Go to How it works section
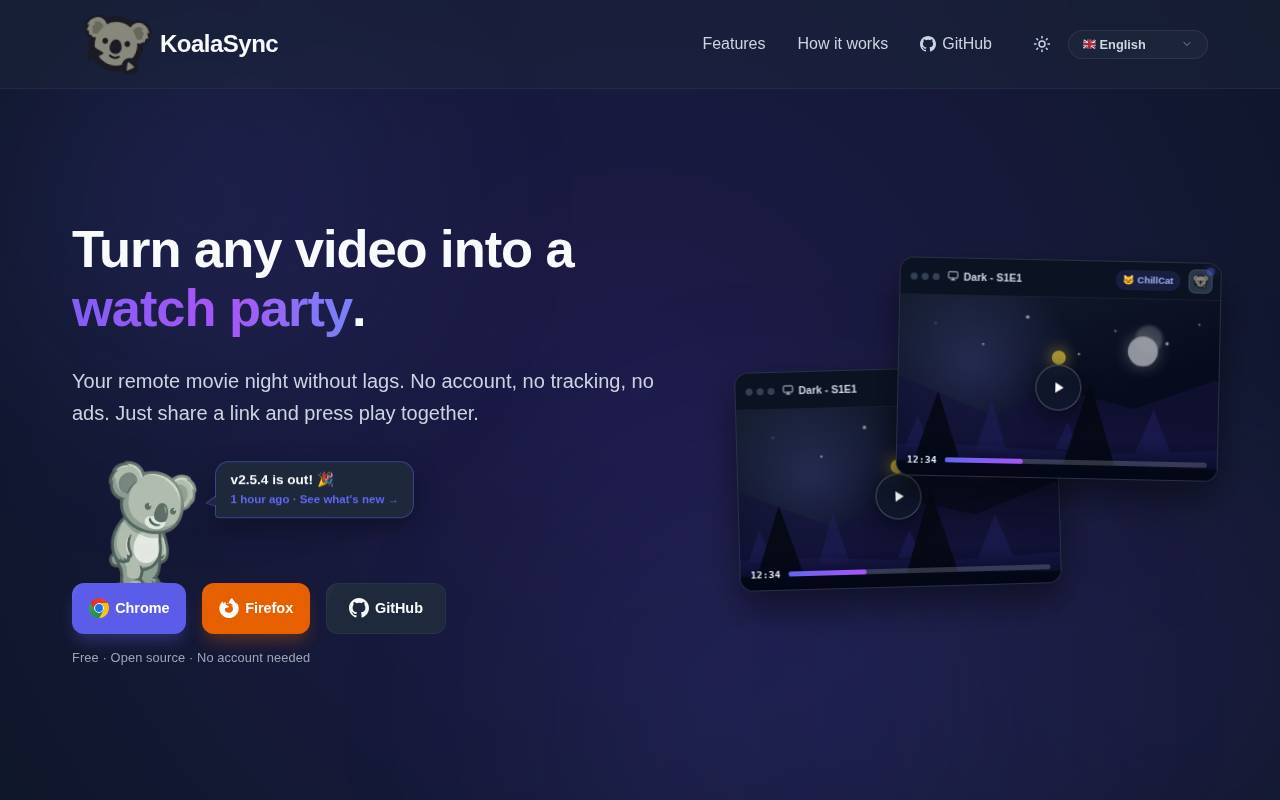Image resolution: width=1280 pixels, height=800 pixels. 843,44
